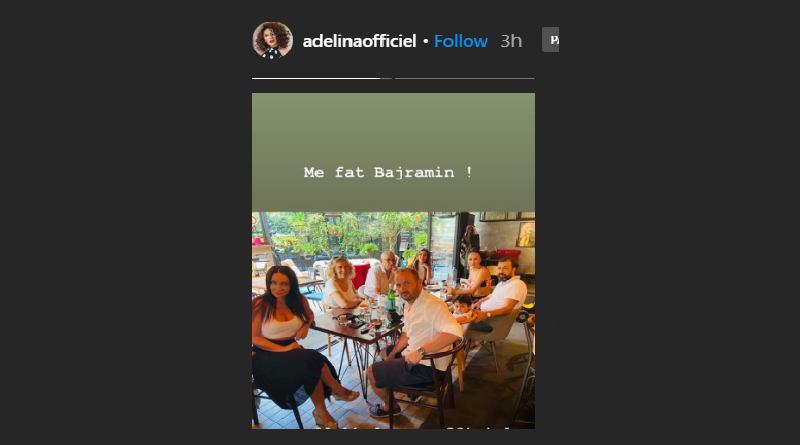Click the framed picture on restaurant wall

pyautogui.click(x=524, y=234)
